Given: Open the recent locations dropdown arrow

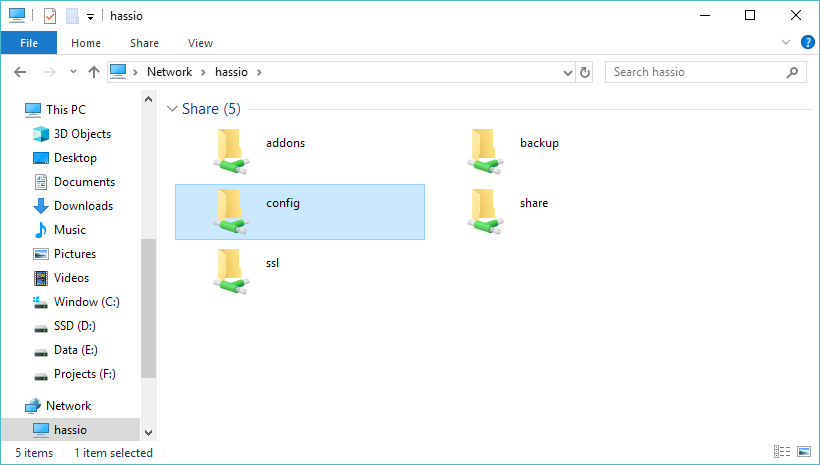Looking at the screenshot, I should click(73, 72).
